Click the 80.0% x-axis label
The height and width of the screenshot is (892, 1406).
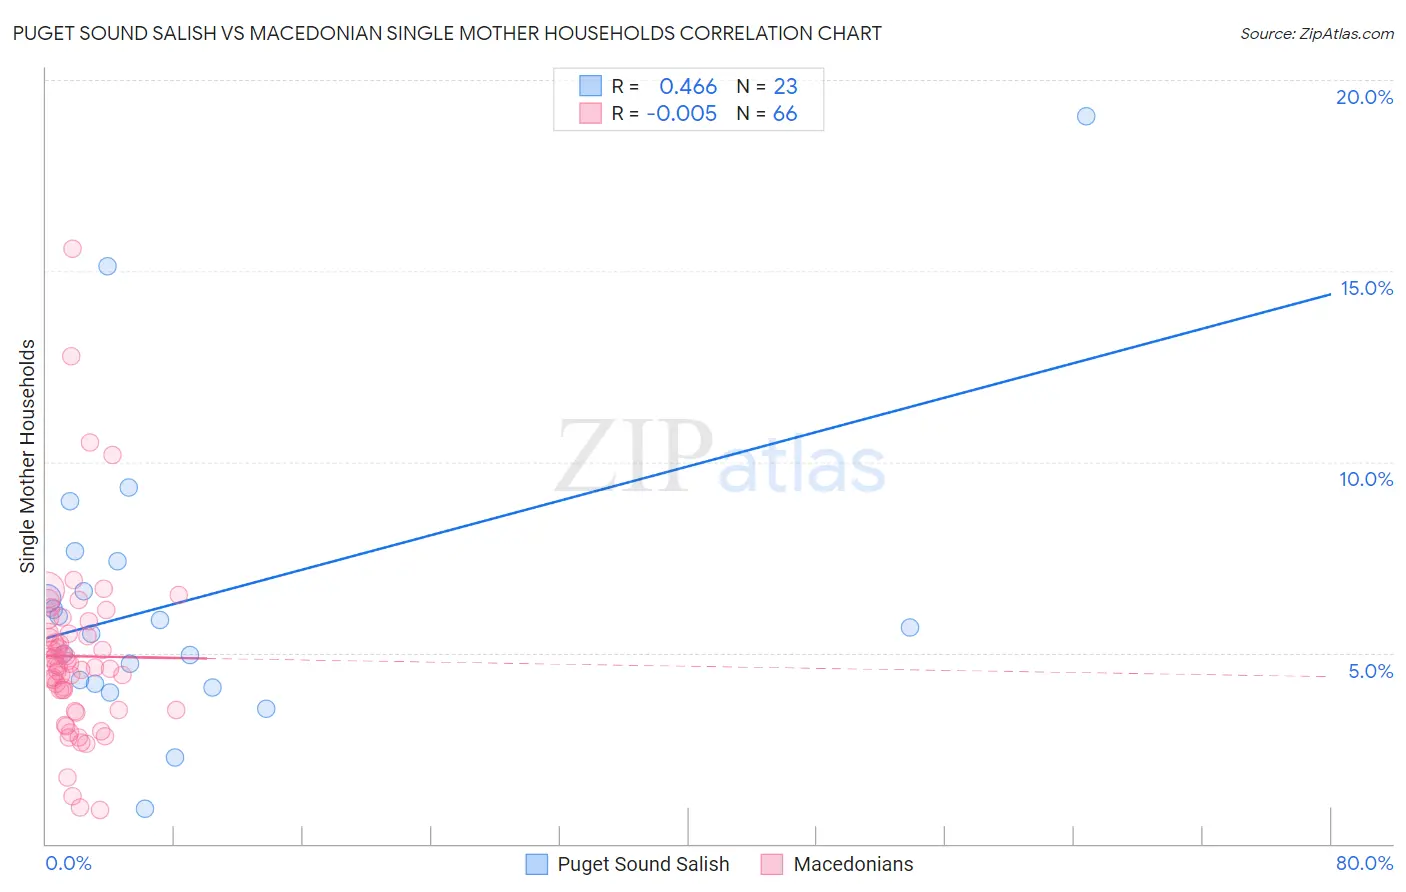(x=1364, y=863)
